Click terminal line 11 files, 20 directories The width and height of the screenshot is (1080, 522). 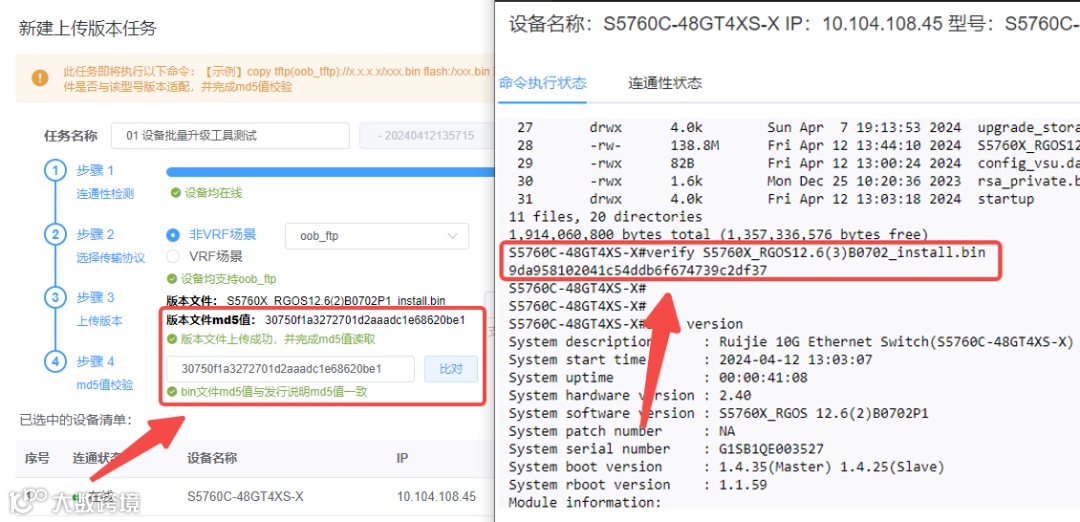pos(605,217)
